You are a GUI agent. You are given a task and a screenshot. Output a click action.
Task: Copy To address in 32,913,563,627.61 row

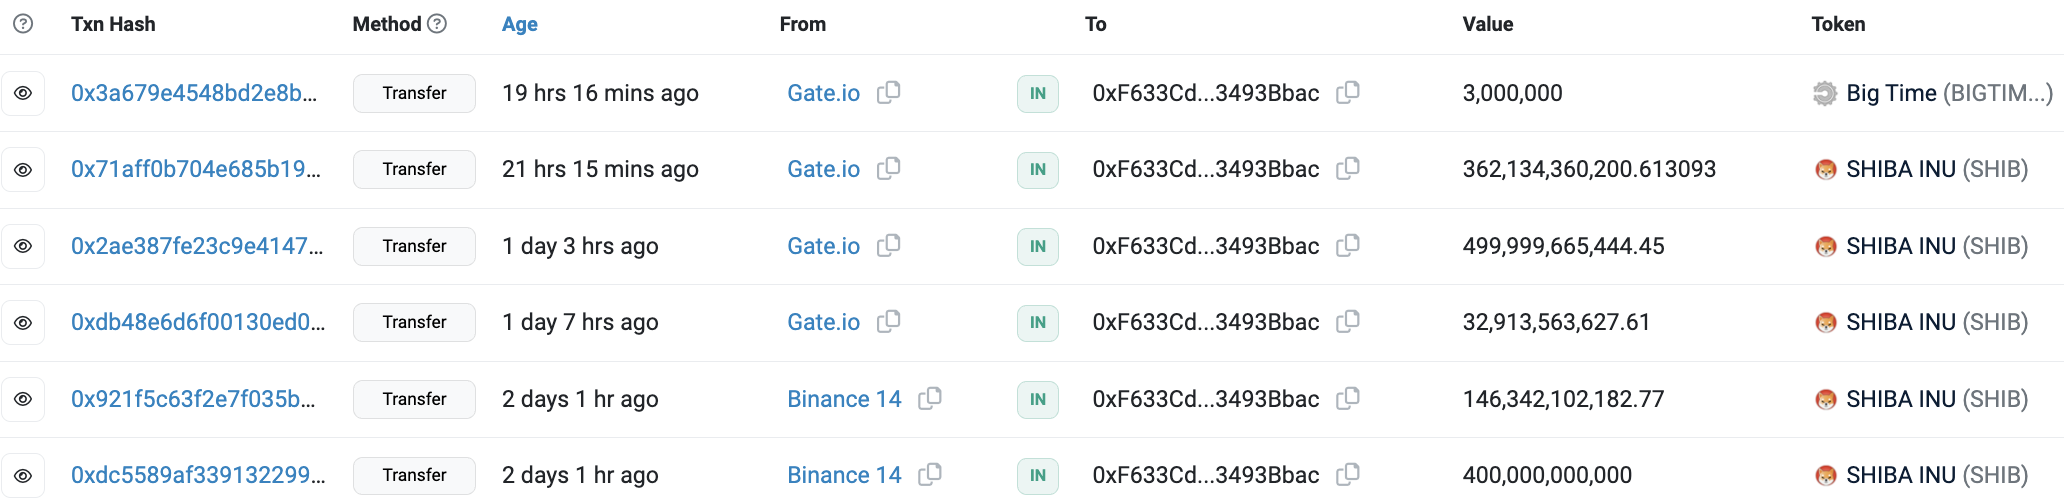(1347, 322)
